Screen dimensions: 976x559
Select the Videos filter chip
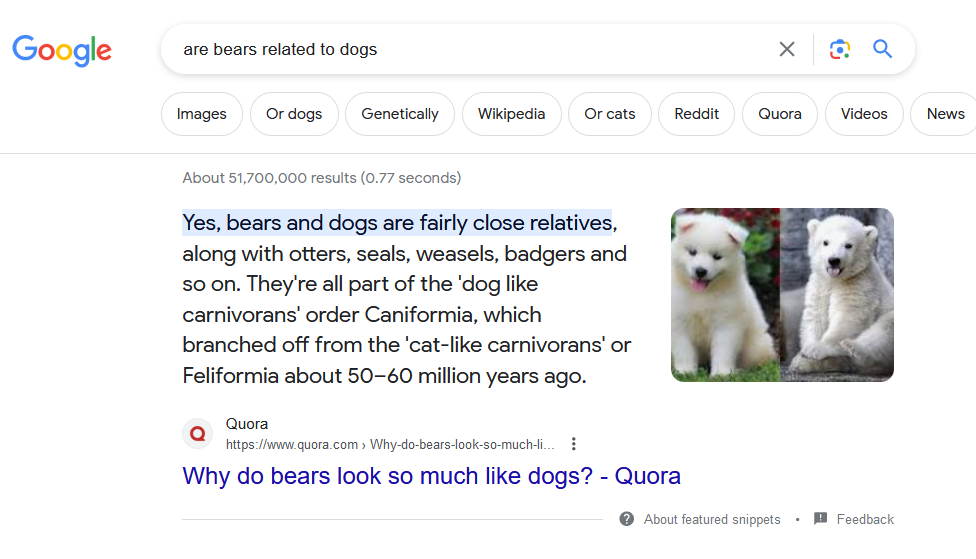click(x=864, y=114)
